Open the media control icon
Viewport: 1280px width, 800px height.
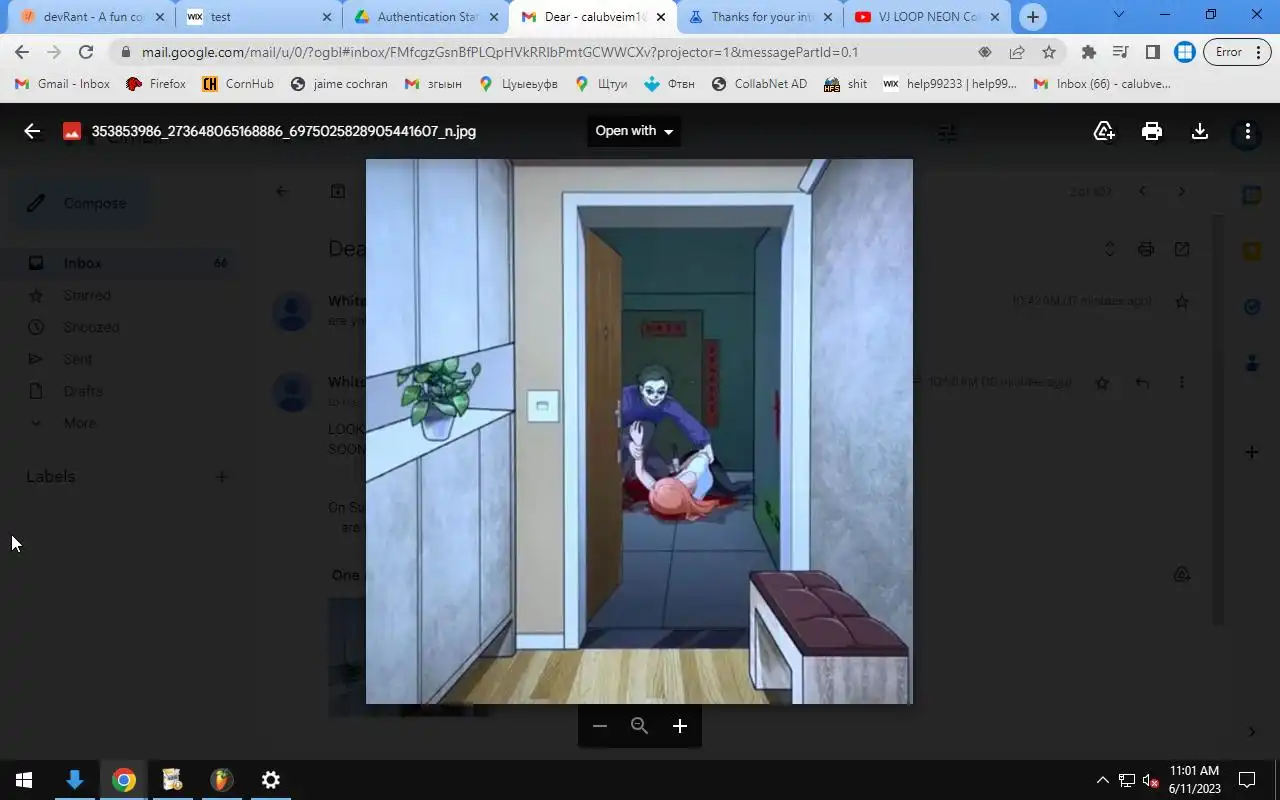pos(1121,52)
